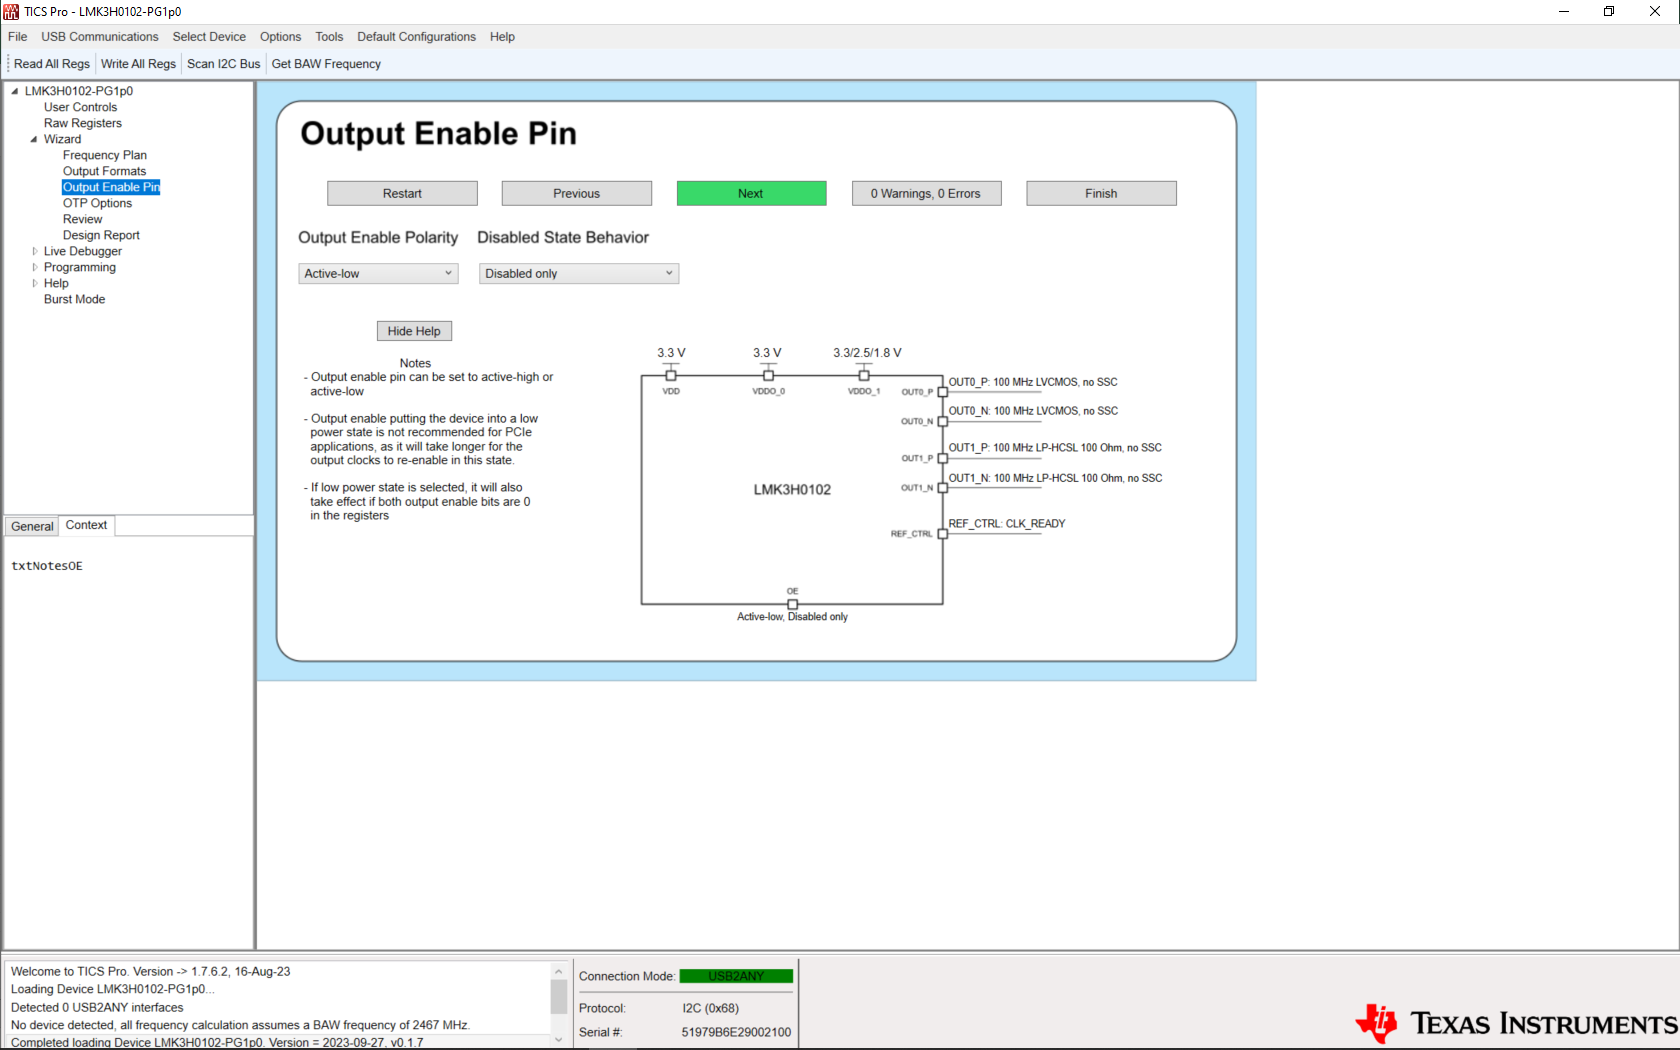Click the Read All Regs toolbar button
Screen dimensions: 1680x1050
click(x=51, y=63)
